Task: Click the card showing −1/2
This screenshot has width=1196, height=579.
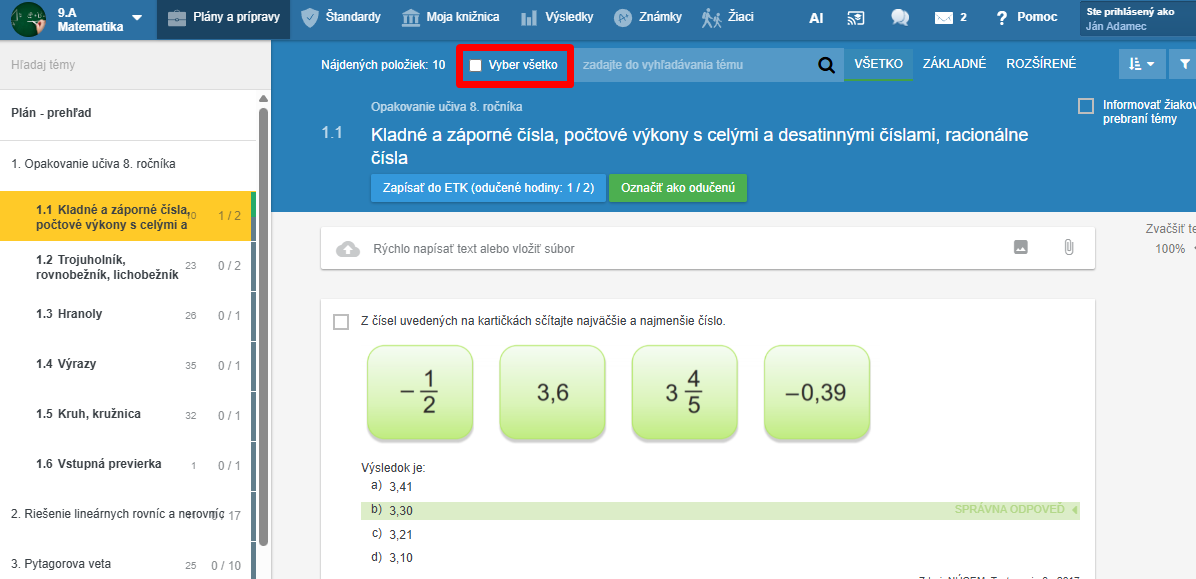Action: click(420, 394)
